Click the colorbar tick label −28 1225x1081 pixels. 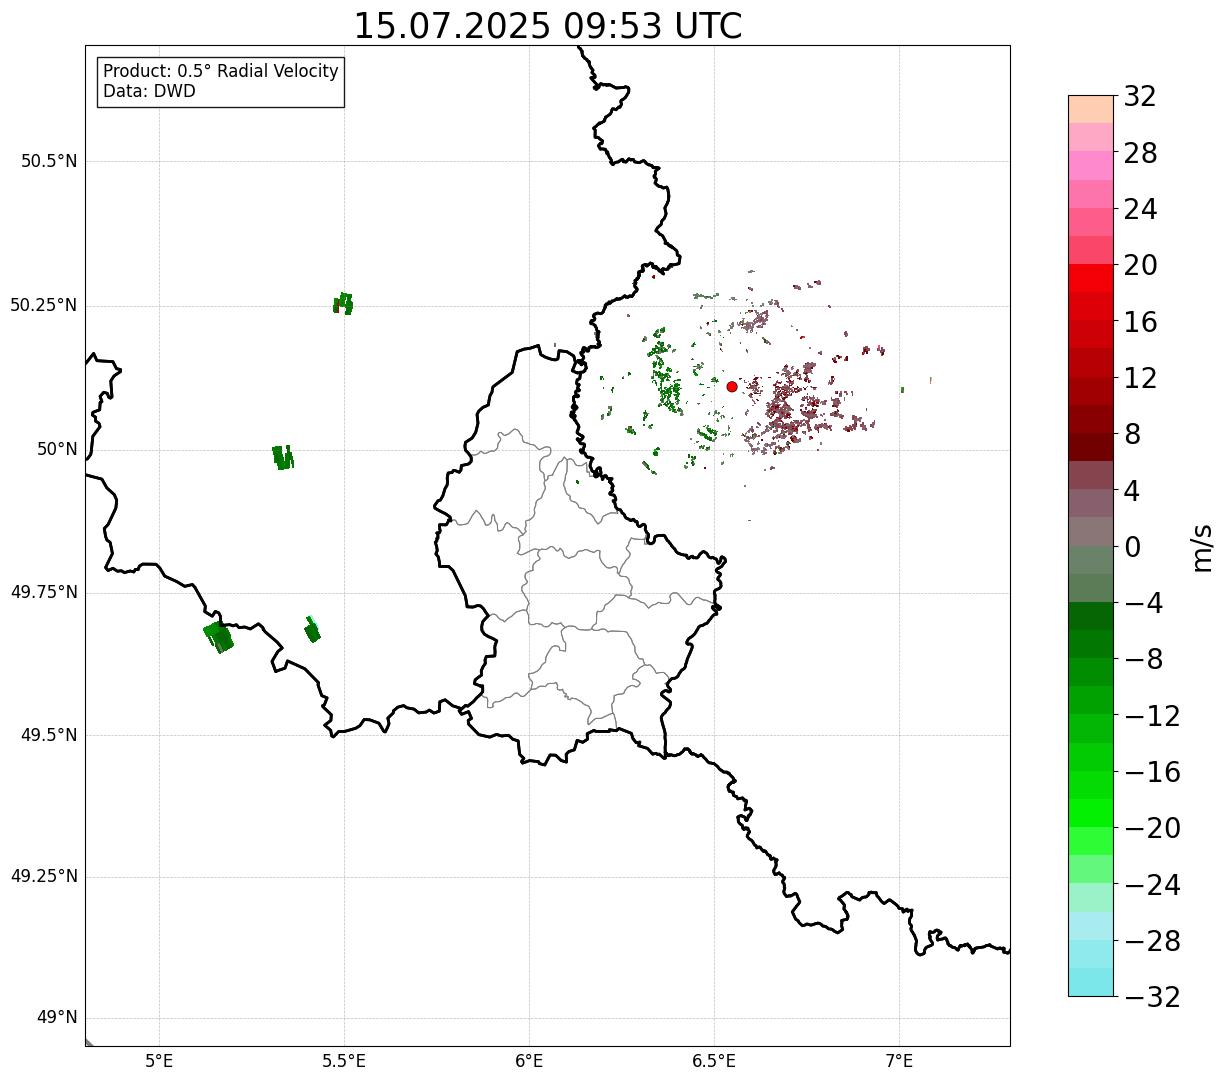tap(1152, 941)
